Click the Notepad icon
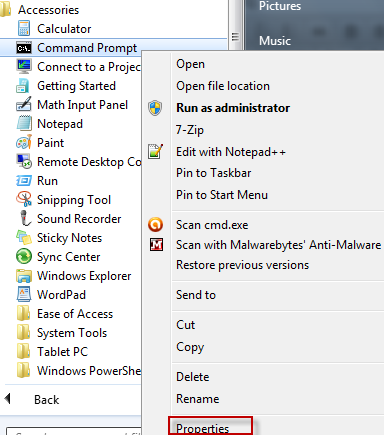This screenshot has width=384, height=435. 24,124
